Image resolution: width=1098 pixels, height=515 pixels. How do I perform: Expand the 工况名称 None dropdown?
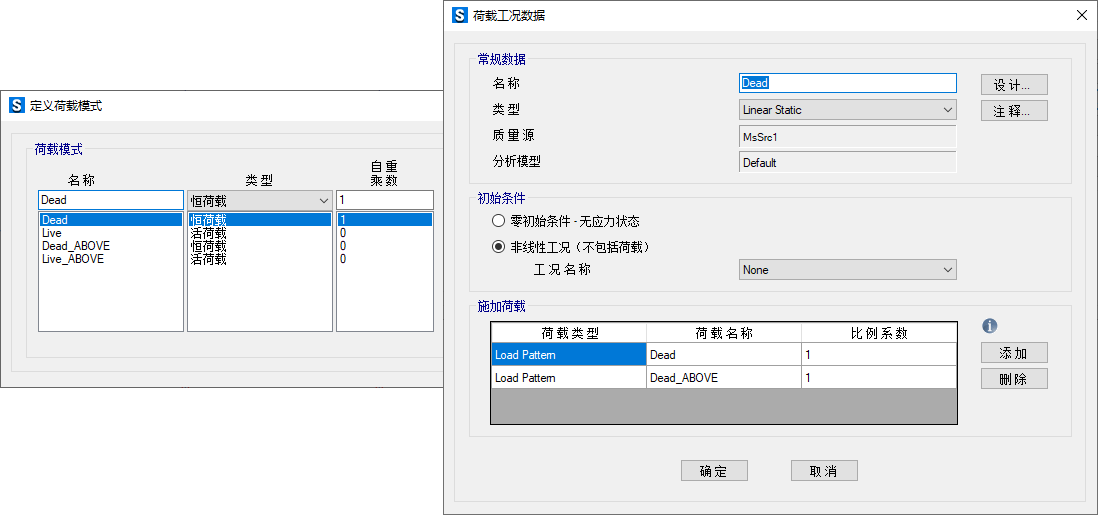pyautogui.click(x=847, y=270)
